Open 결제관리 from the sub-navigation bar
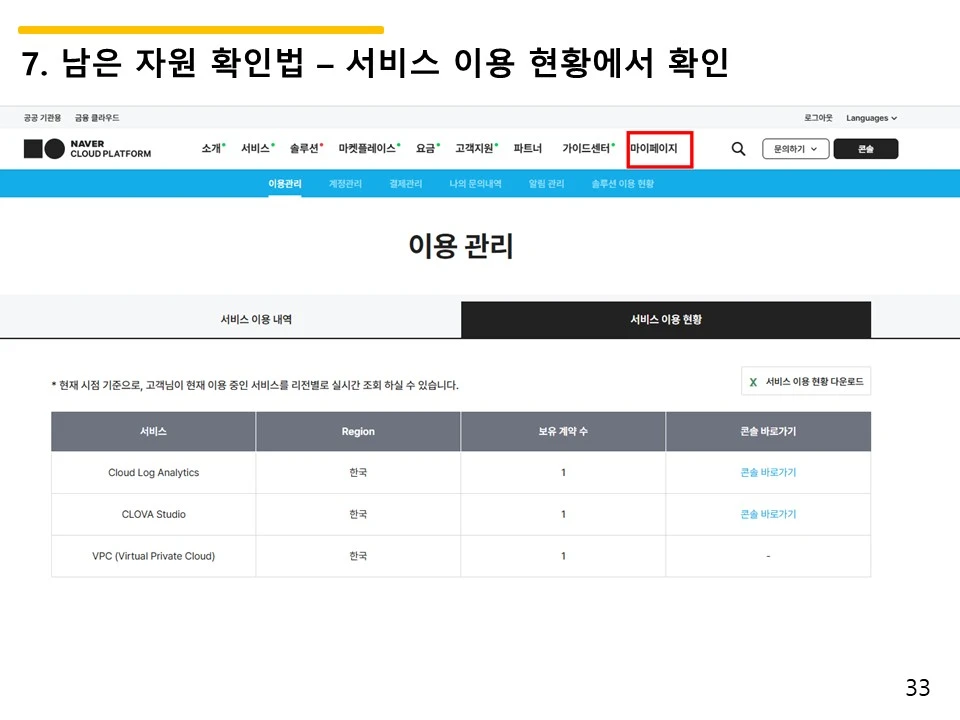 pos(404,183)
